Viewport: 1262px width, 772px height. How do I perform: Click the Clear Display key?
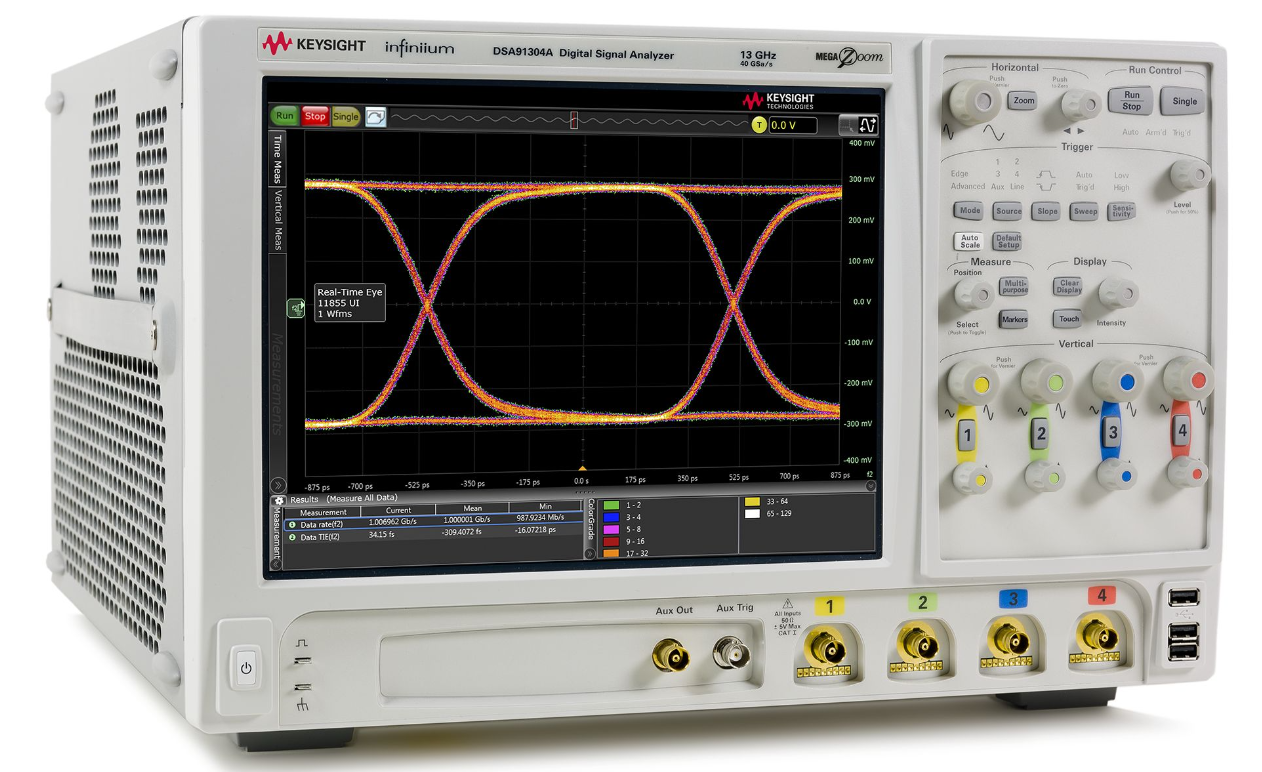tap(1069, 287)
